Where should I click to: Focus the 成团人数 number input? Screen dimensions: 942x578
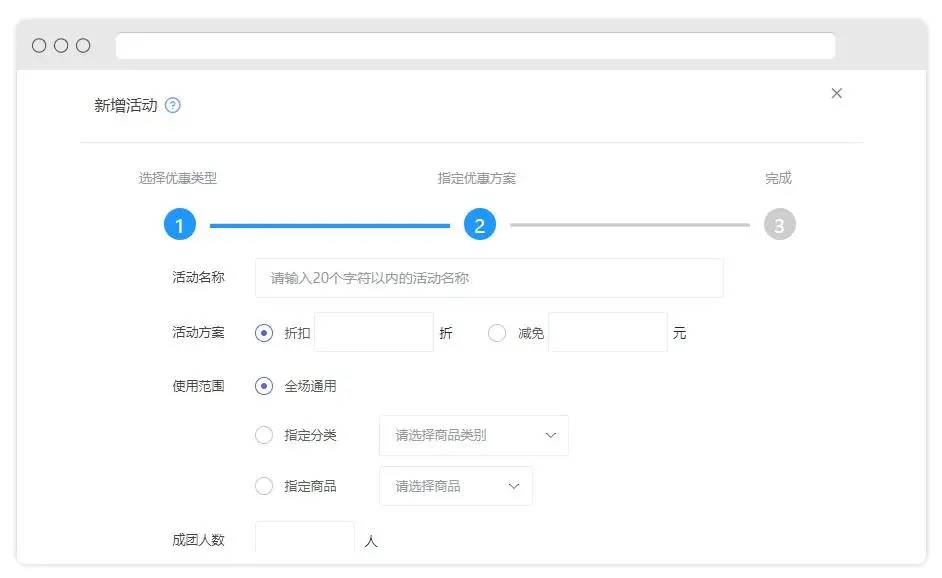tap(305, 539)
